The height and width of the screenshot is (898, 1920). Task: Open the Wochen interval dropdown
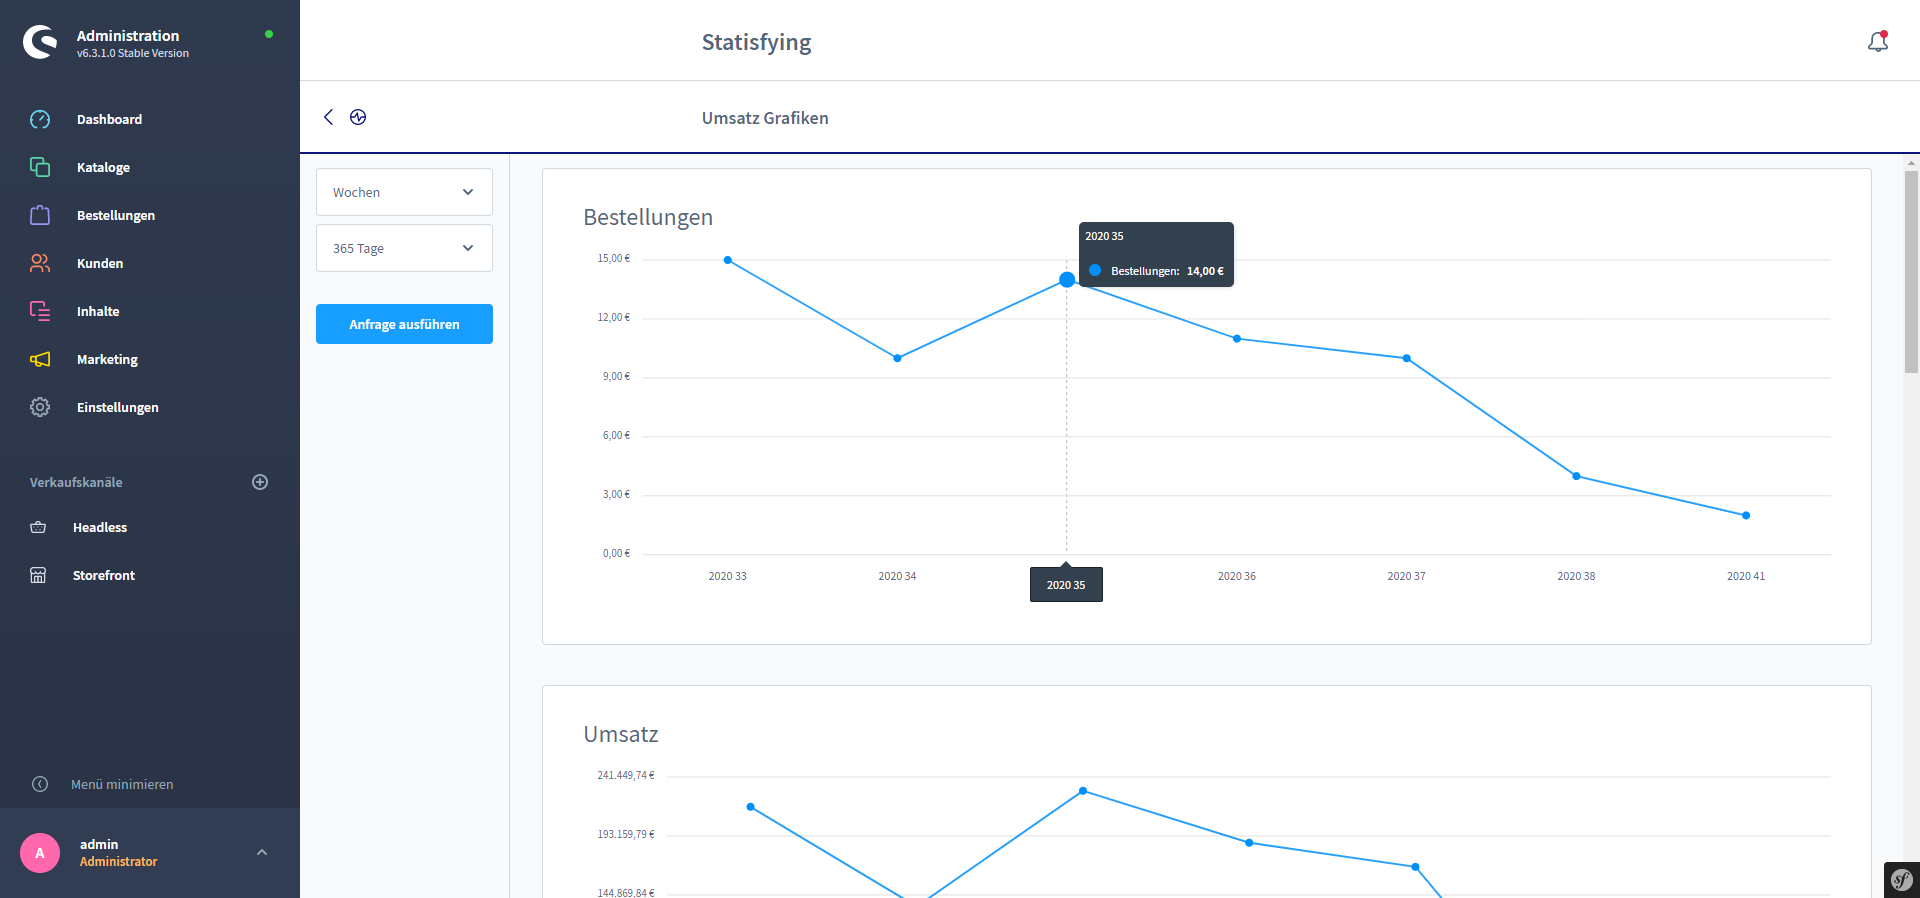(x=404, y=192)
